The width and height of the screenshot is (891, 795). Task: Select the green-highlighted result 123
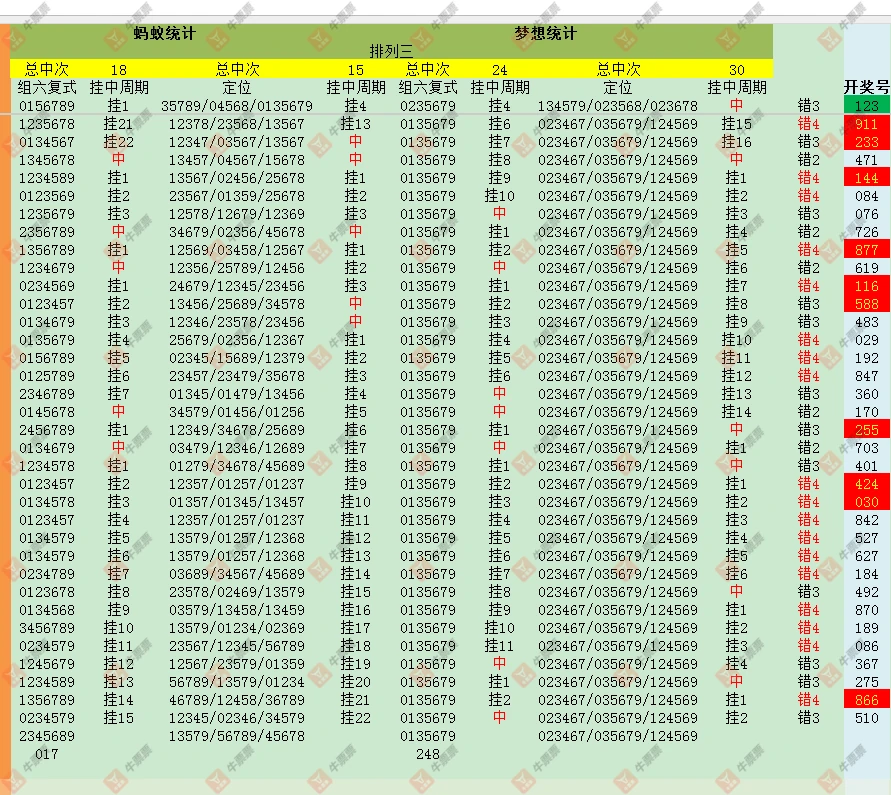pos(866,104)
